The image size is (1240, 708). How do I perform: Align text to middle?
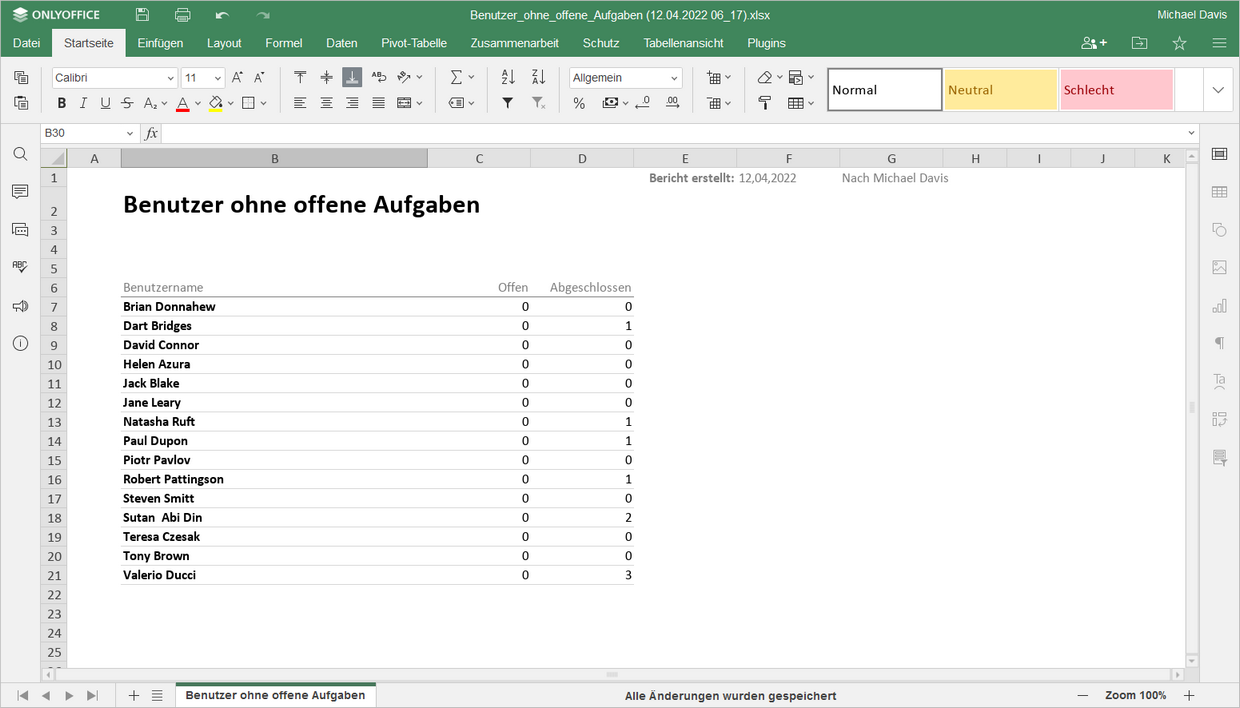pos(326,77)
